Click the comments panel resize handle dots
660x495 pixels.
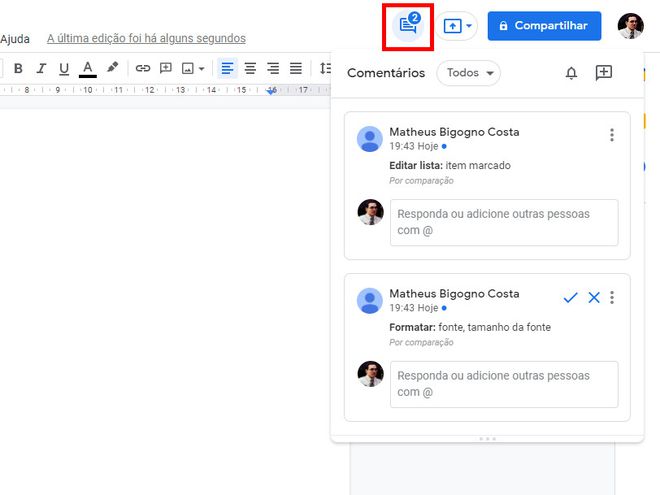point(487,439)
